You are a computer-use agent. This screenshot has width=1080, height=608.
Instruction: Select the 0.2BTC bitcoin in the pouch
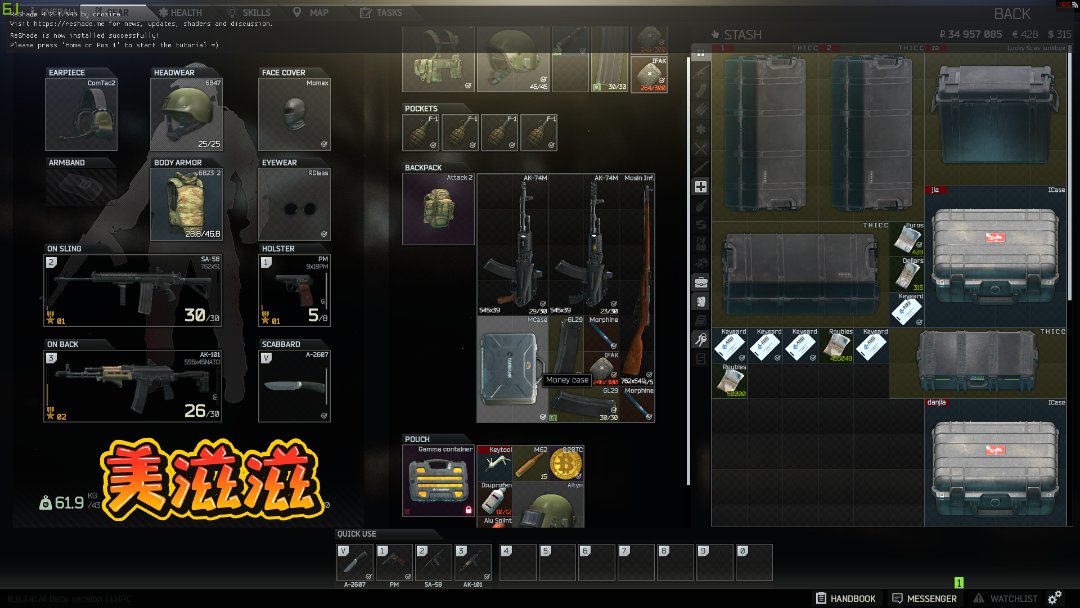point(566,463)
